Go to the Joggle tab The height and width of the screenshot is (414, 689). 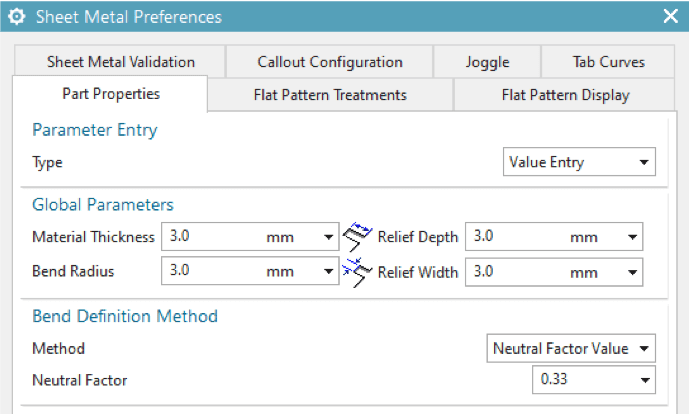[487, 61]
